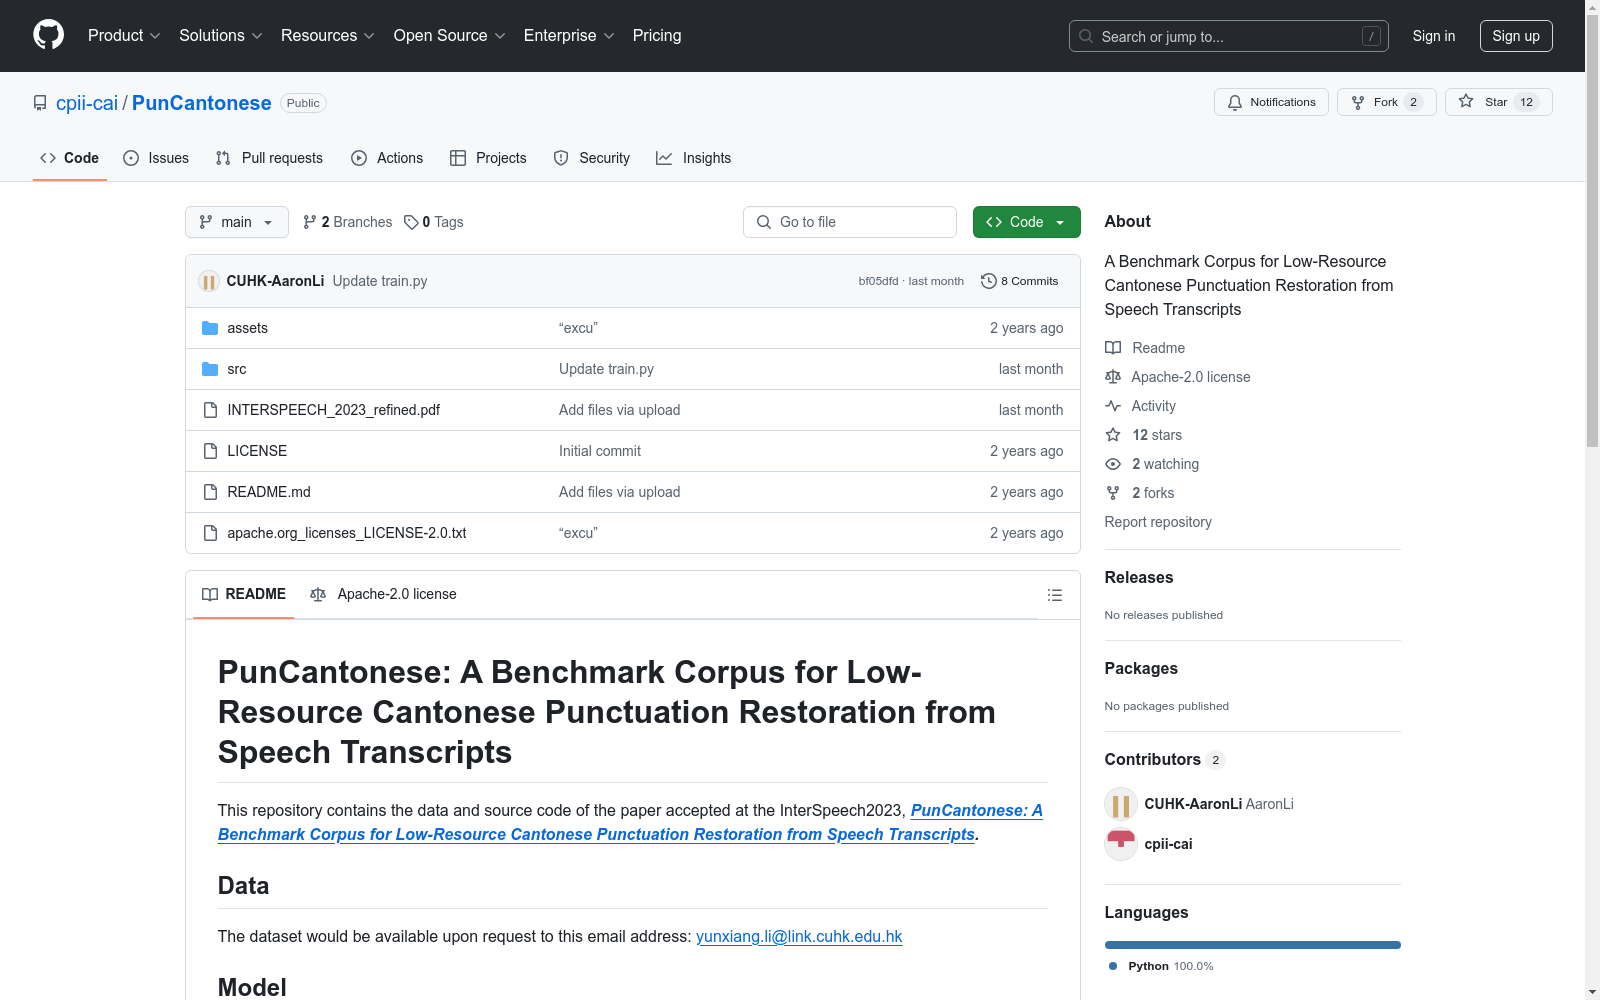Open the green Code dropdown

click(1026, 222)
